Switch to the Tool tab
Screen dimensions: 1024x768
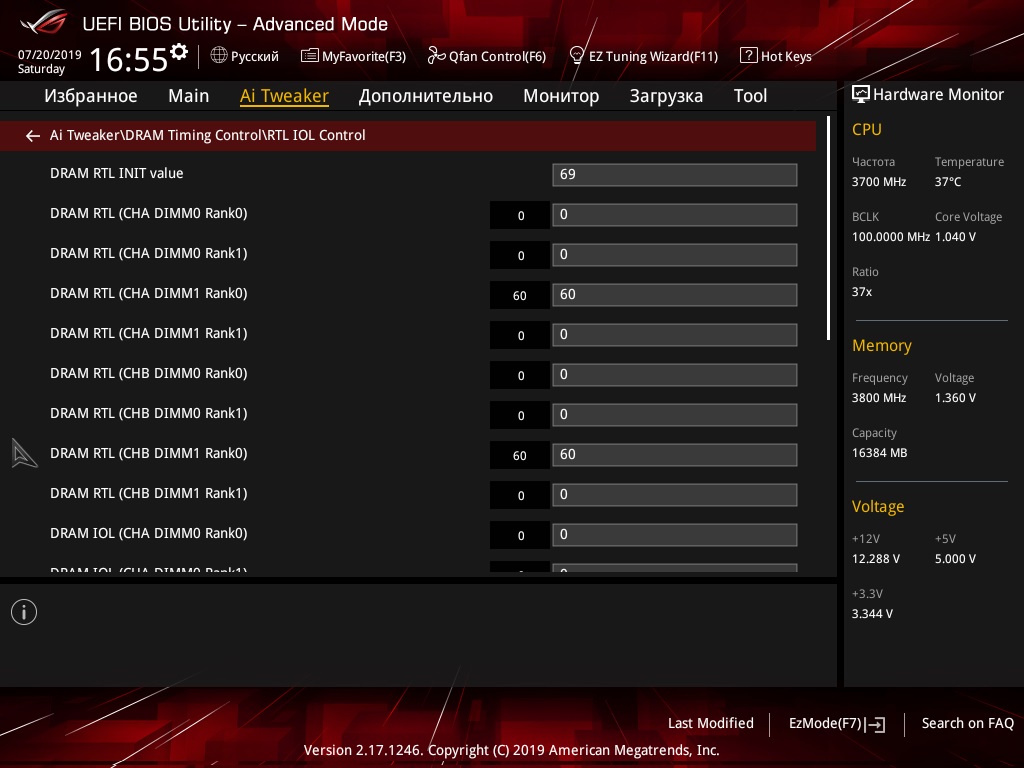tap(750, 96)
